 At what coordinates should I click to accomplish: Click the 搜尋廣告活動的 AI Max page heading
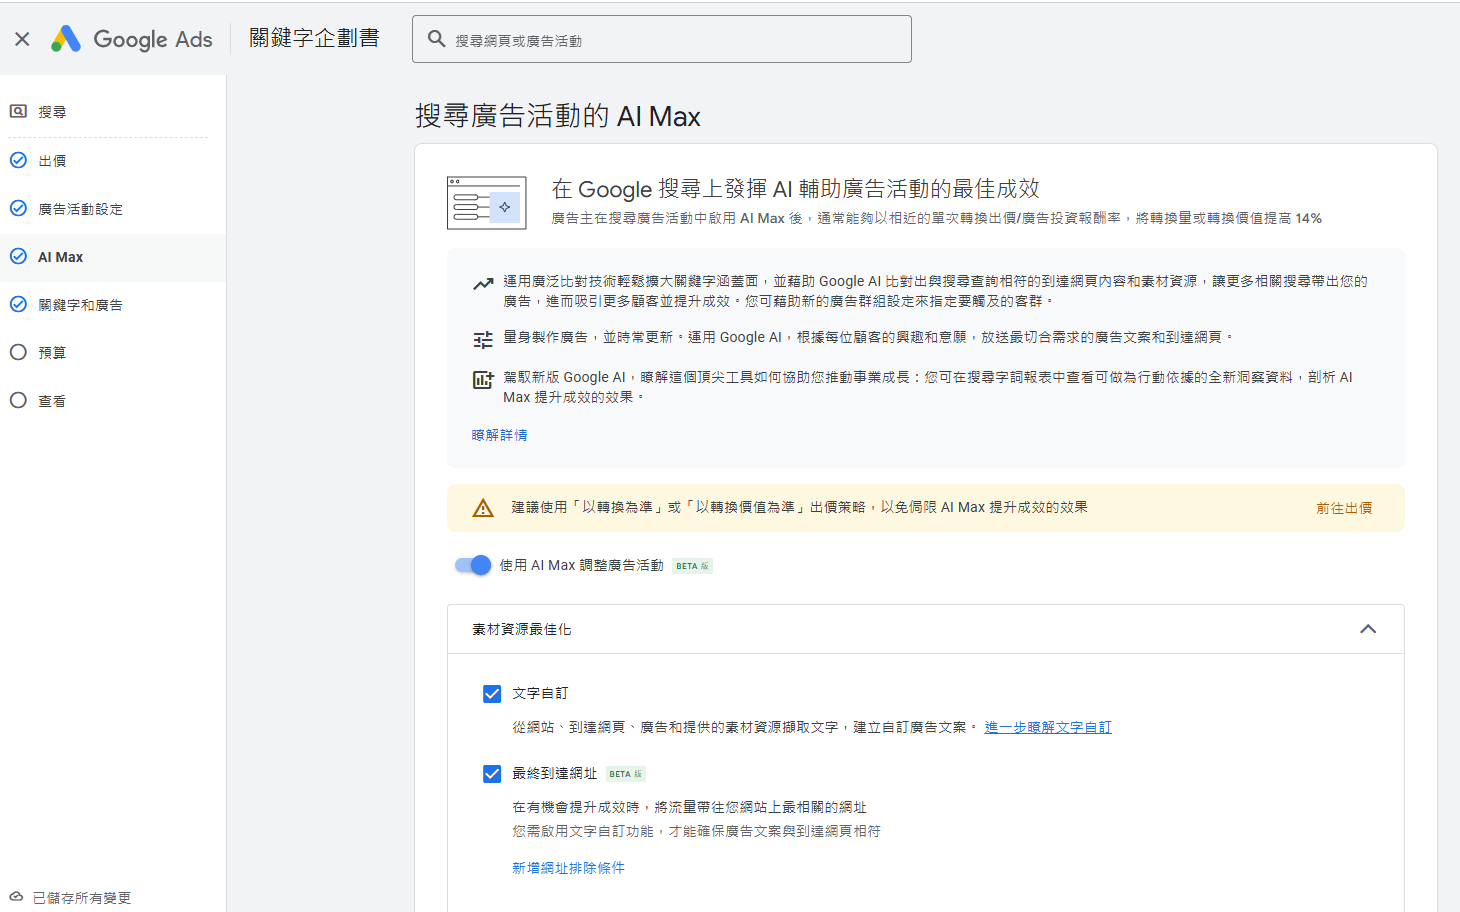click(x=558, y=116)
